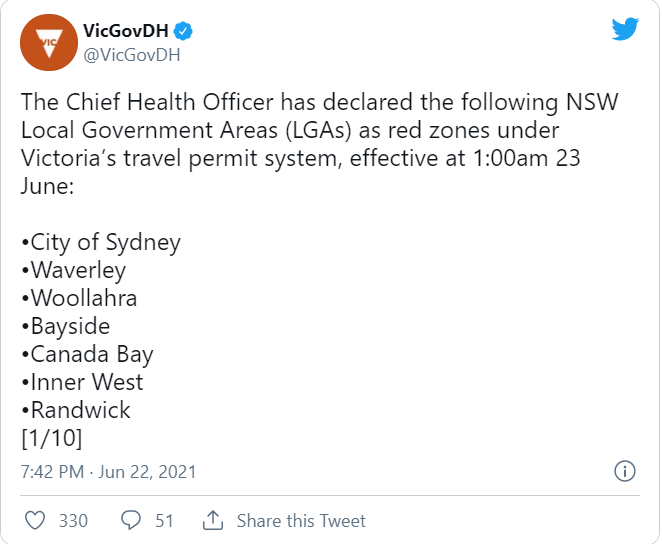Click the City of Sydney list item

coord(101,243)
